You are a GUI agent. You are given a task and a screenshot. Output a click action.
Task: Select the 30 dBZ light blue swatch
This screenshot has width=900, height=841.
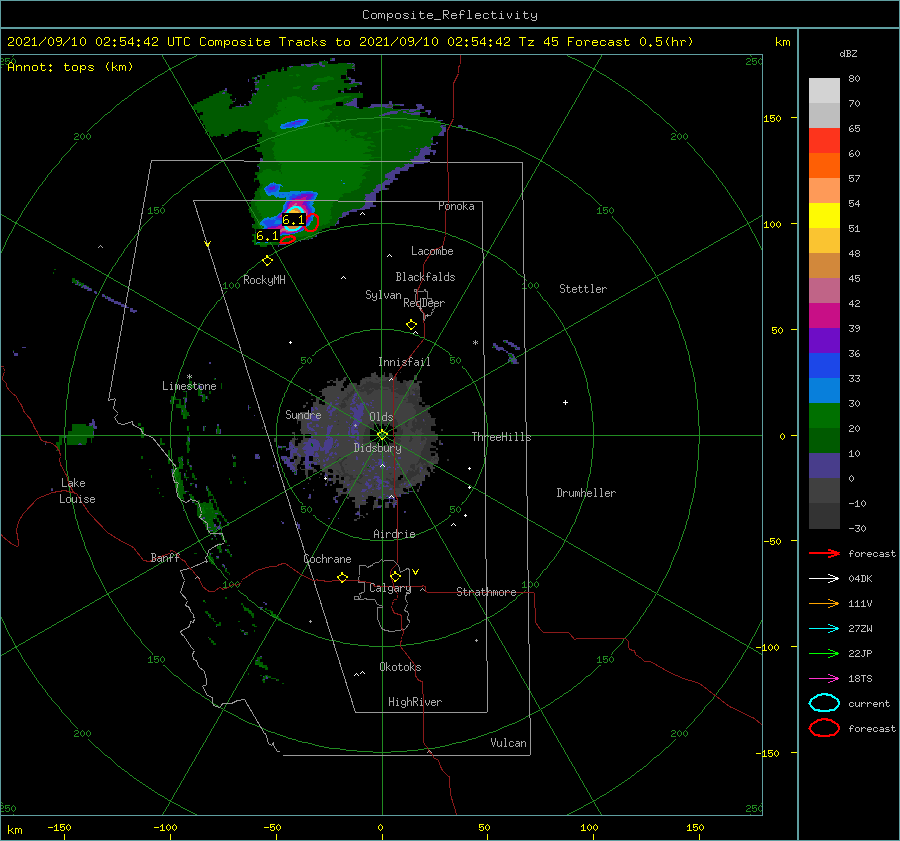(824, 390)
